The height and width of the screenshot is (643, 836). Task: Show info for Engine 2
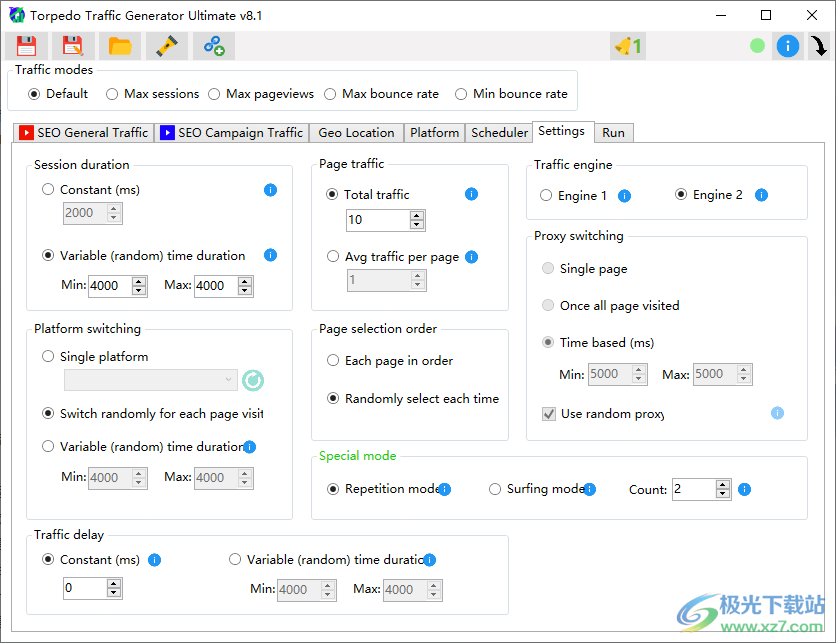click(761, 195)
